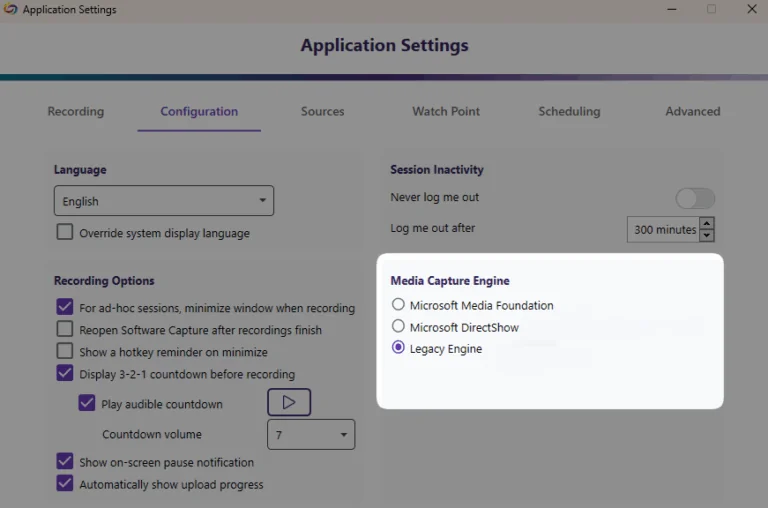Toggle Display 3-2-1 countdown before recording
This screenshot has height=508, width=768.
pyautogui.click(x=65, y=373)
